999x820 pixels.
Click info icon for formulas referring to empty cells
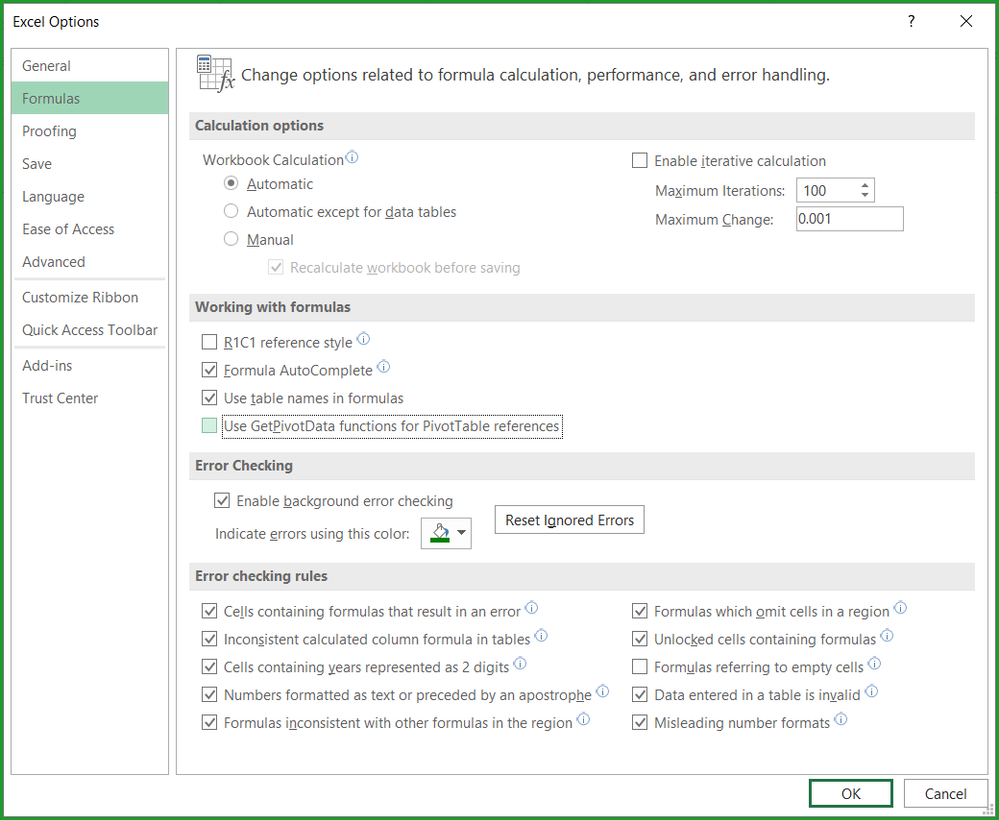(875, 664)
